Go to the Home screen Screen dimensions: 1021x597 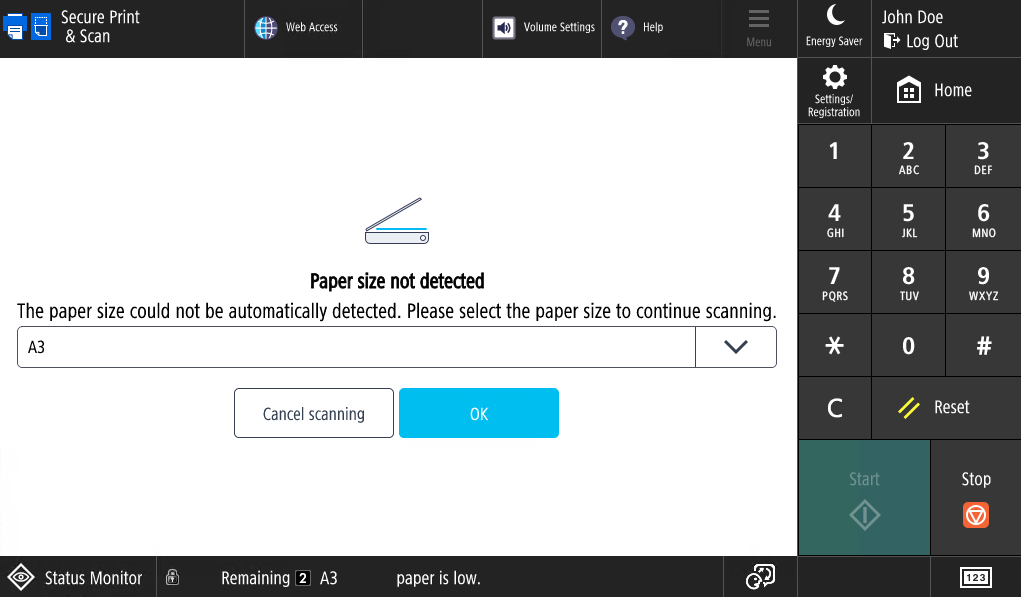[x=946, y=90]
